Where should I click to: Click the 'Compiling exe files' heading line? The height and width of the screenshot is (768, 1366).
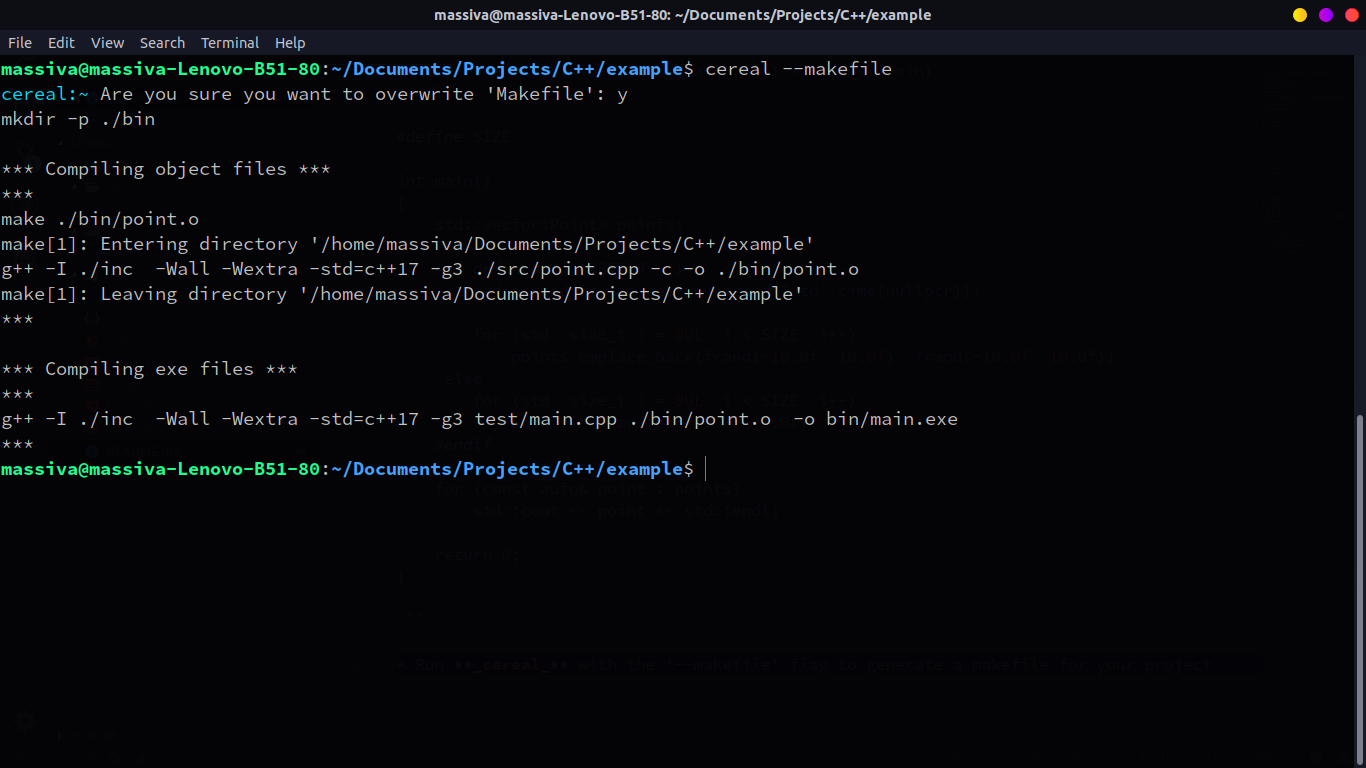coord(149,369)
